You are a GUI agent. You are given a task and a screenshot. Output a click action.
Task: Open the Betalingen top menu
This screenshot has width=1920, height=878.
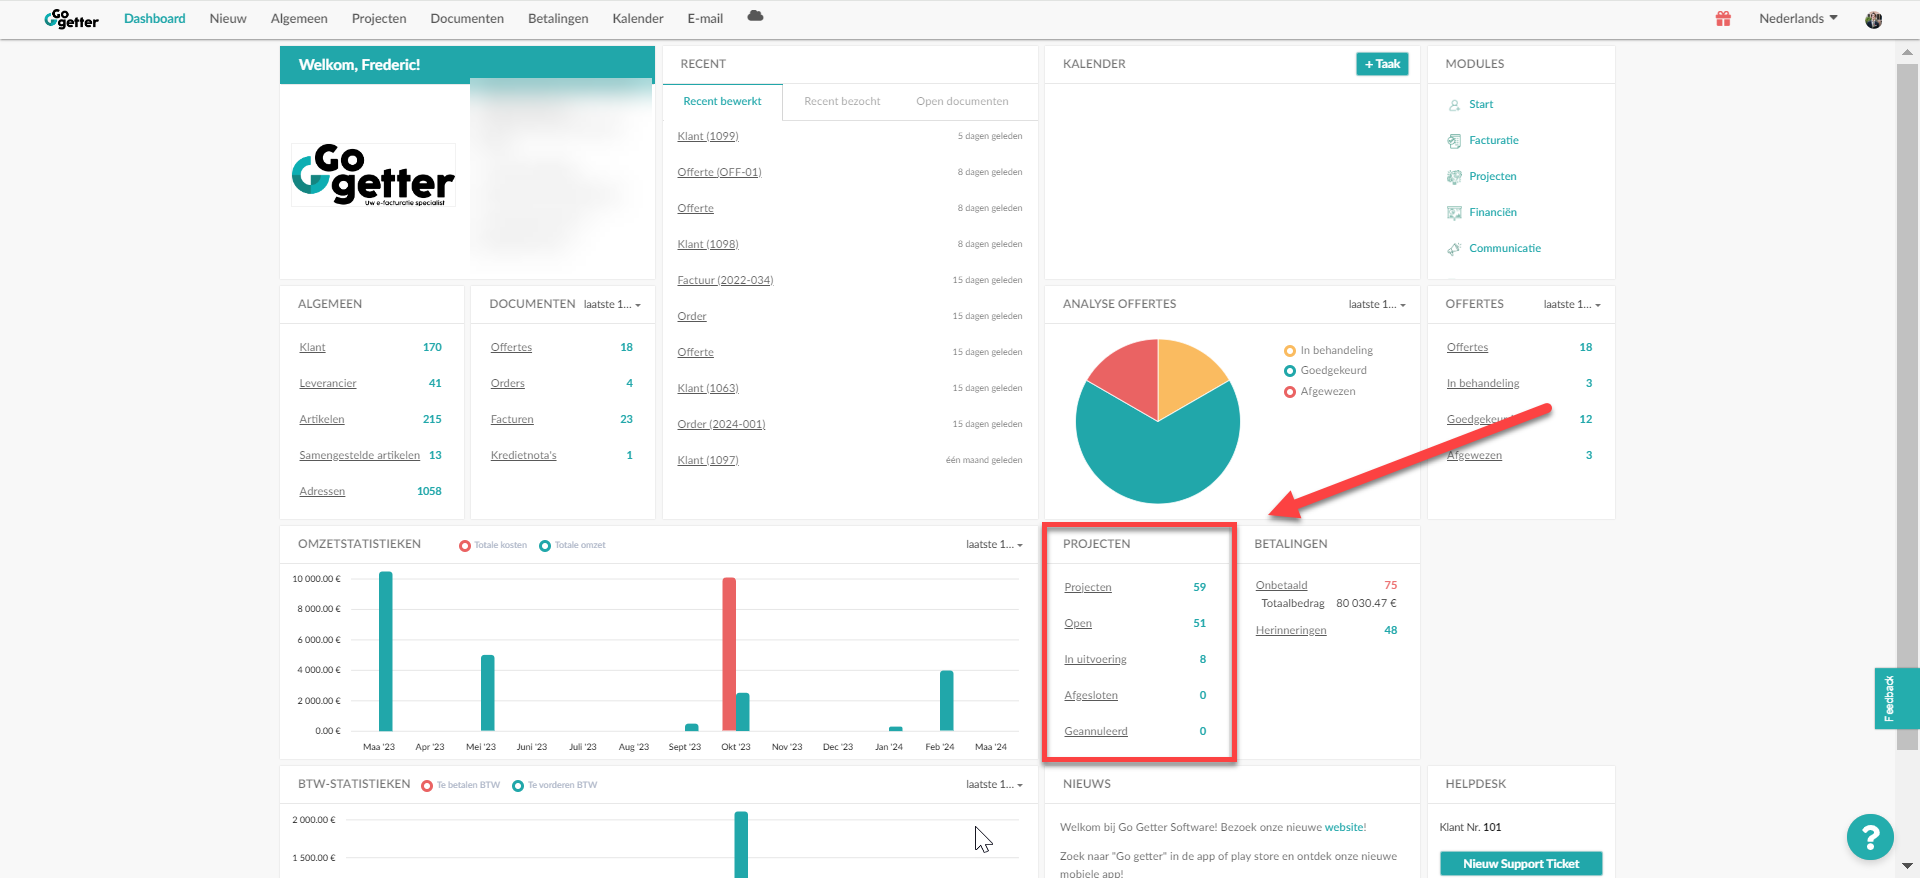[558, 19]
